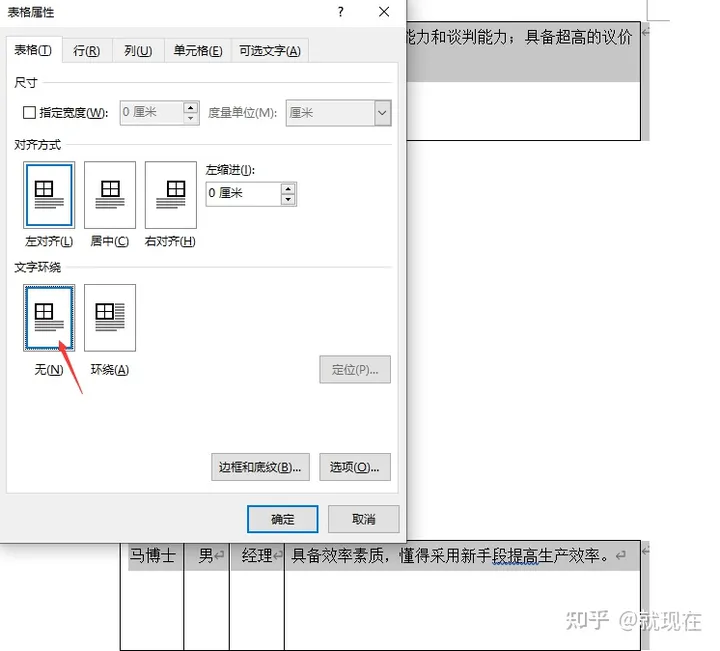The height and width of the screenshot is (651, 720).
Task: Cancel with the 取消 button
Action: [364, 519]
